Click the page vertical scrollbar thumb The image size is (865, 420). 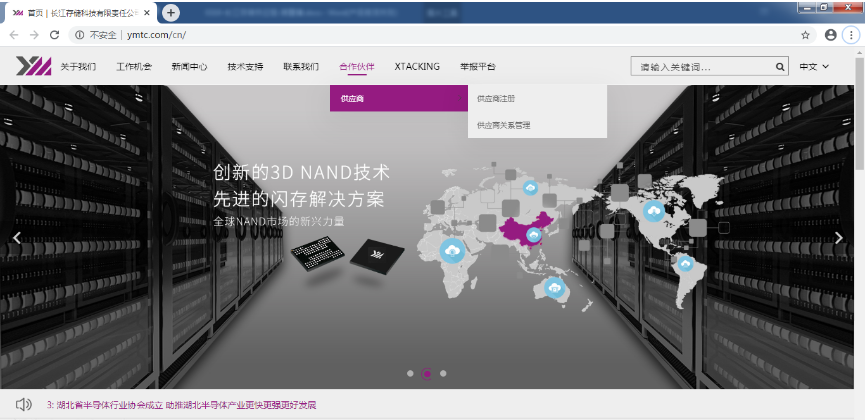pos(859,113)
